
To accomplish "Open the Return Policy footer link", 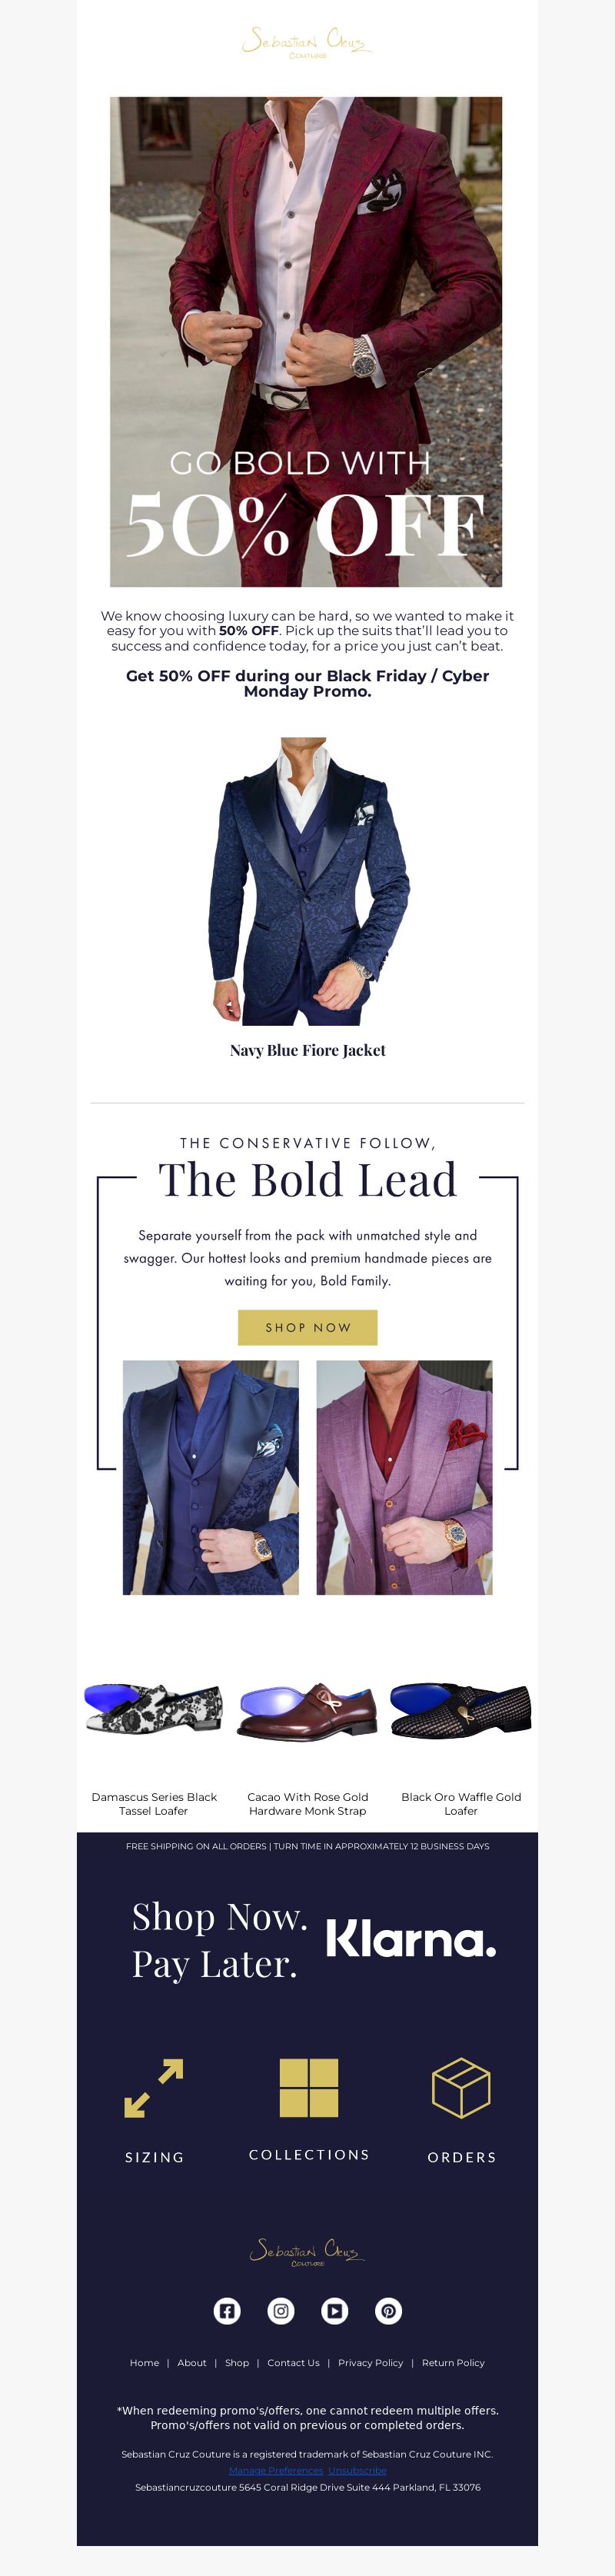I will 453,2362.
